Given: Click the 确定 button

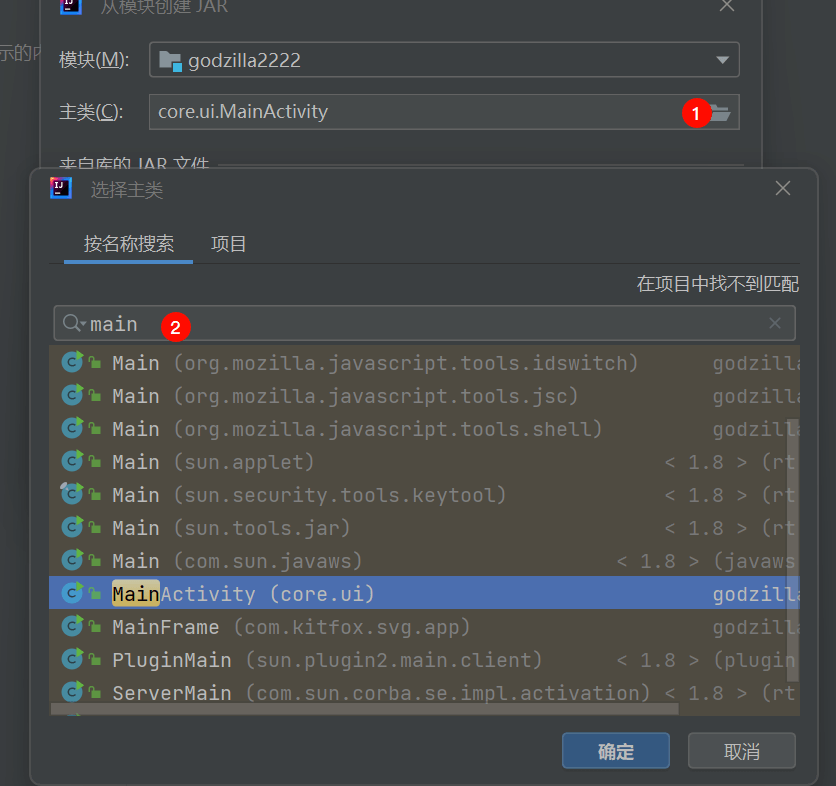Looking at the screenshot, I should coord(615,751).
